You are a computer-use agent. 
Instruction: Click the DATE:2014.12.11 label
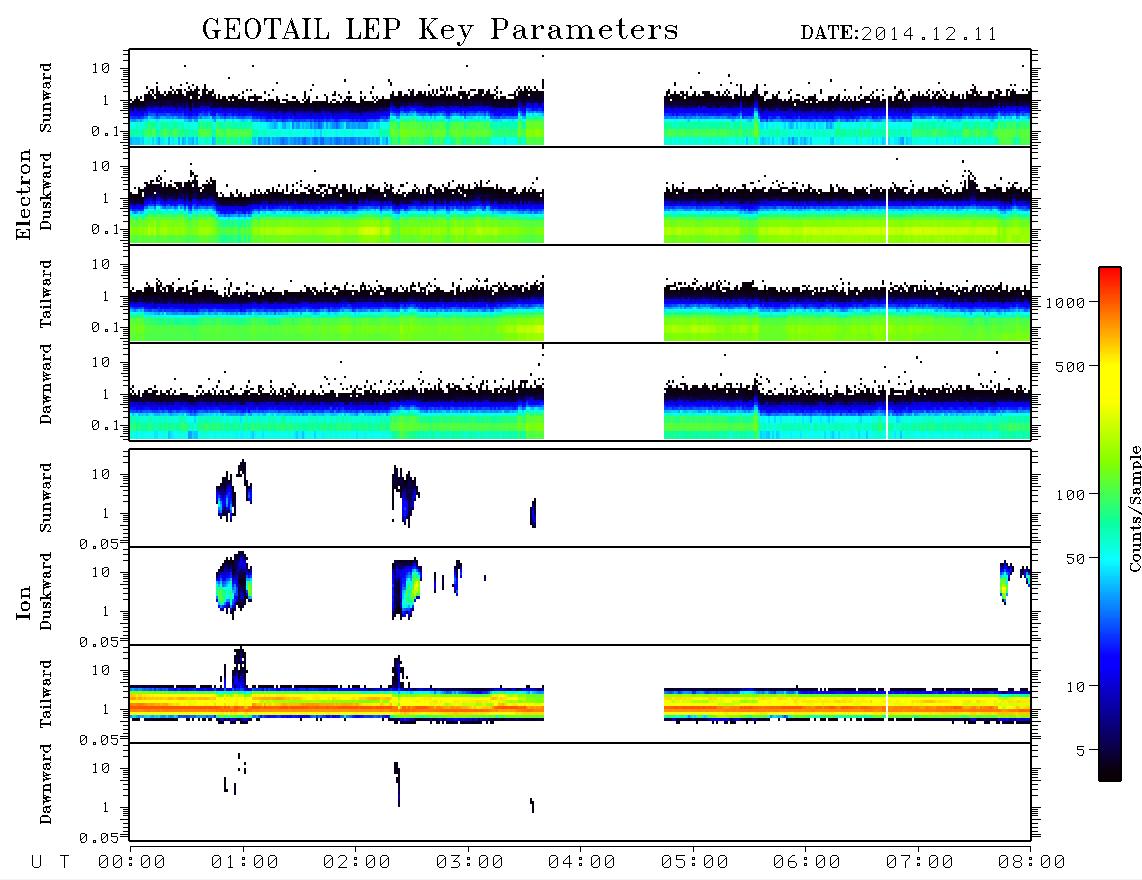click(899, 34)
